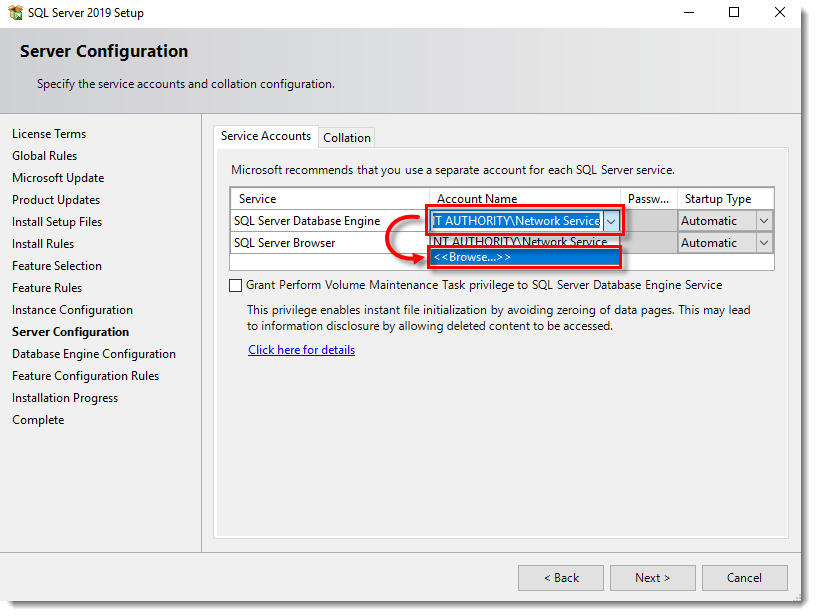Enable Grant Perform Volume Maintenance Task checkbox
The height and width of the screenshot is (616, 816).
point(236,286)
